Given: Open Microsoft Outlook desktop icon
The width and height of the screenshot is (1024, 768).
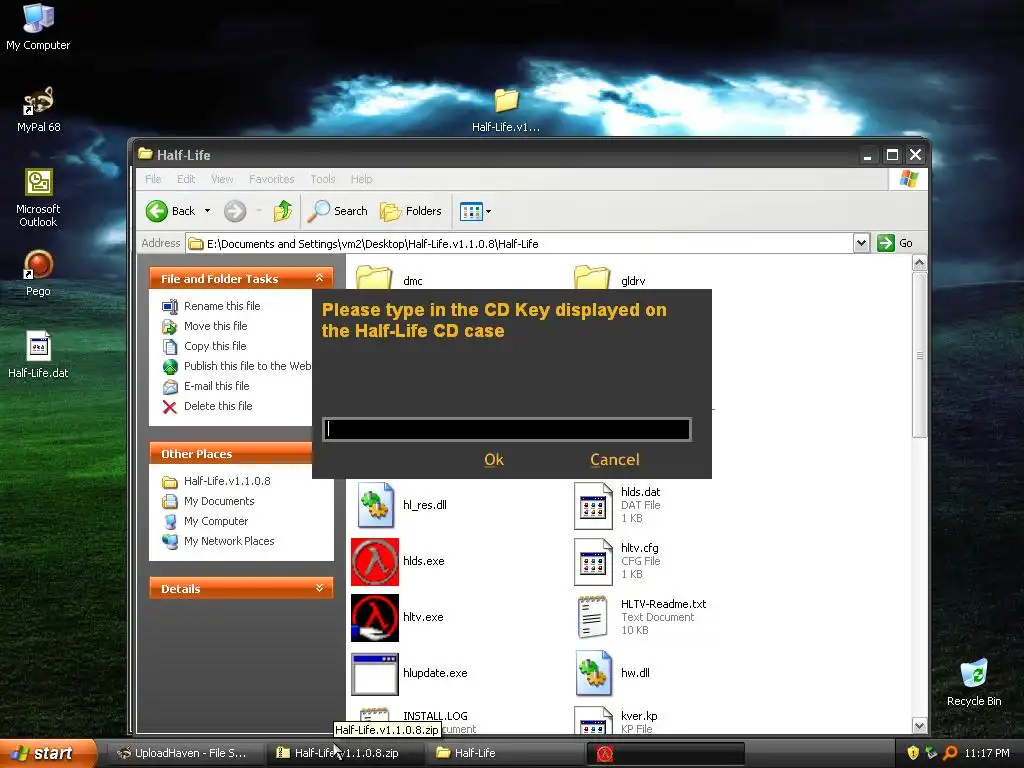Looking at the screenshot, I should [x=38, y=198].
